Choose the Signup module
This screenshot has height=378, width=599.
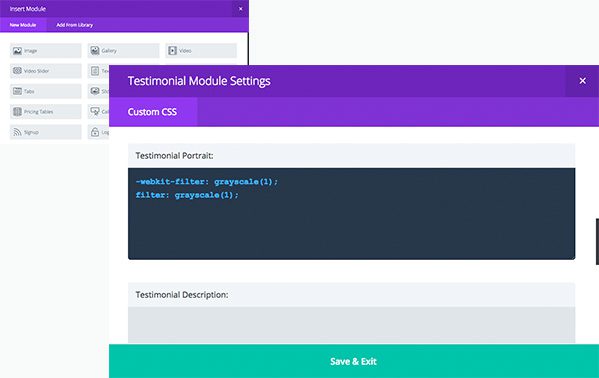tap(45, 132)
